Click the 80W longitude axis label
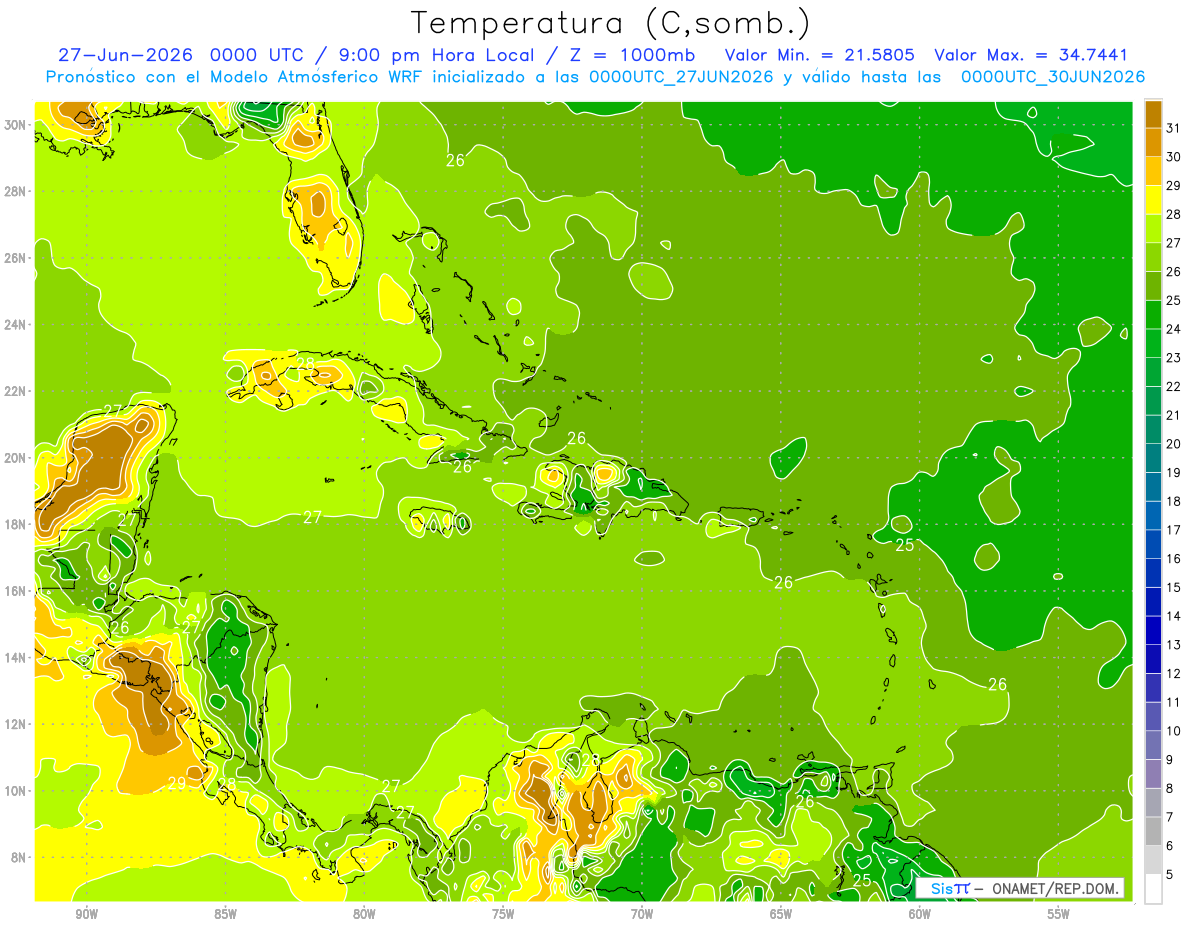The image size is (1200, 927). (x=364, y=914)
